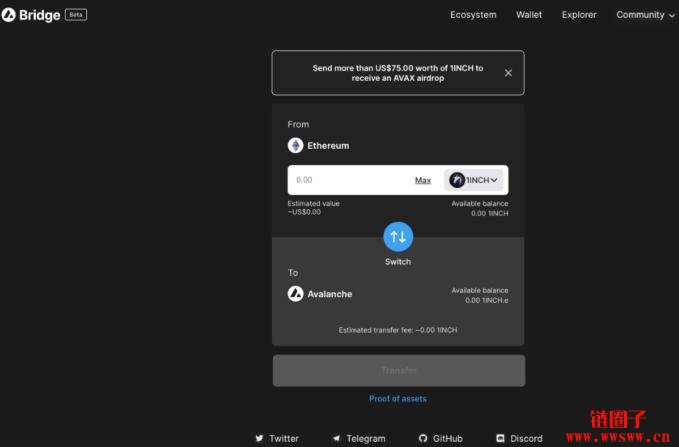The width and height of the screenshot is (679, 447).
Task: Open the Twitter footer link
Action: tap(277, 438)
